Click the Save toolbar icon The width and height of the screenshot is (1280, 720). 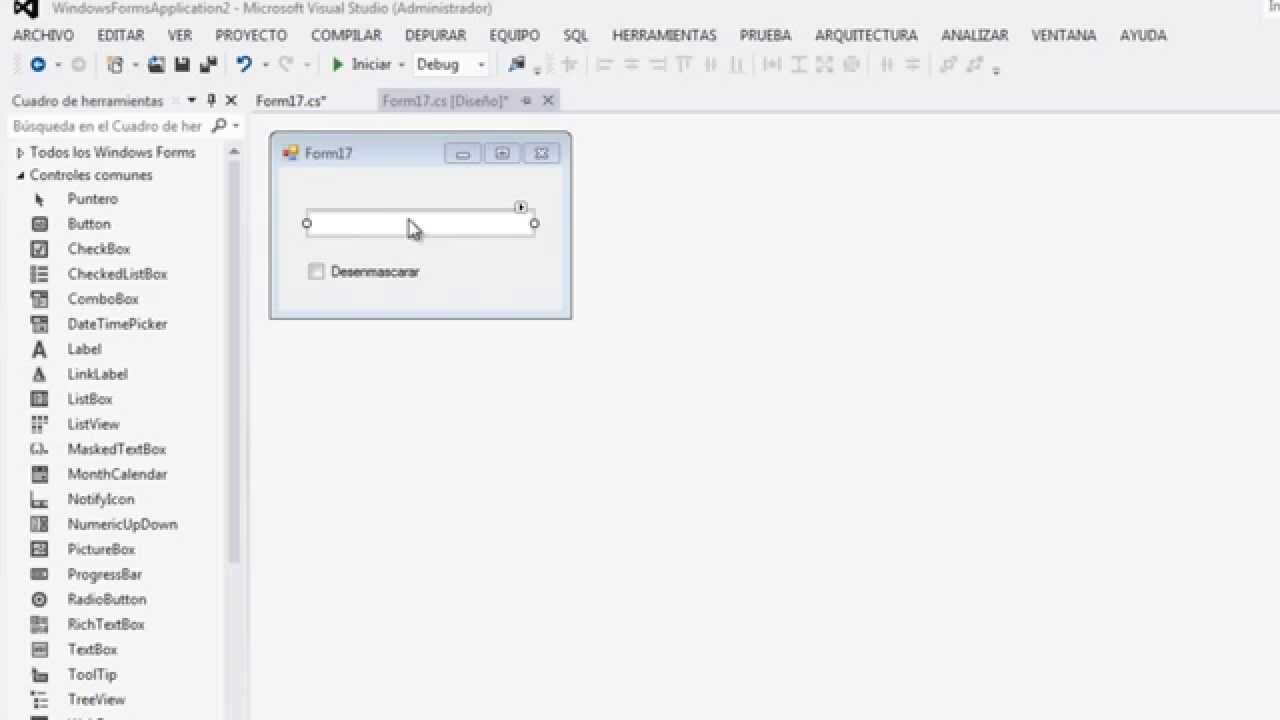point(182,64)
